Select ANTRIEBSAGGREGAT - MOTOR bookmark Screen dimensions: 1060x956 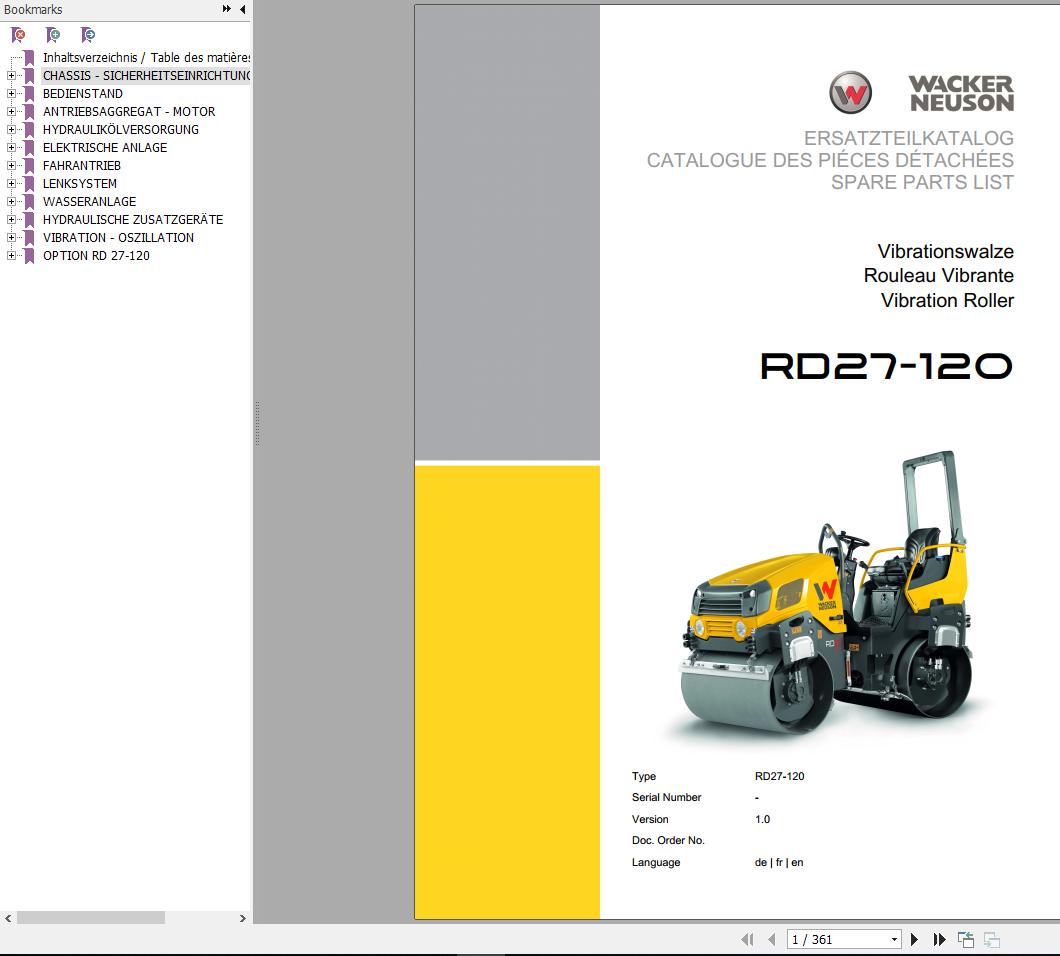click(x=129, y=112)
